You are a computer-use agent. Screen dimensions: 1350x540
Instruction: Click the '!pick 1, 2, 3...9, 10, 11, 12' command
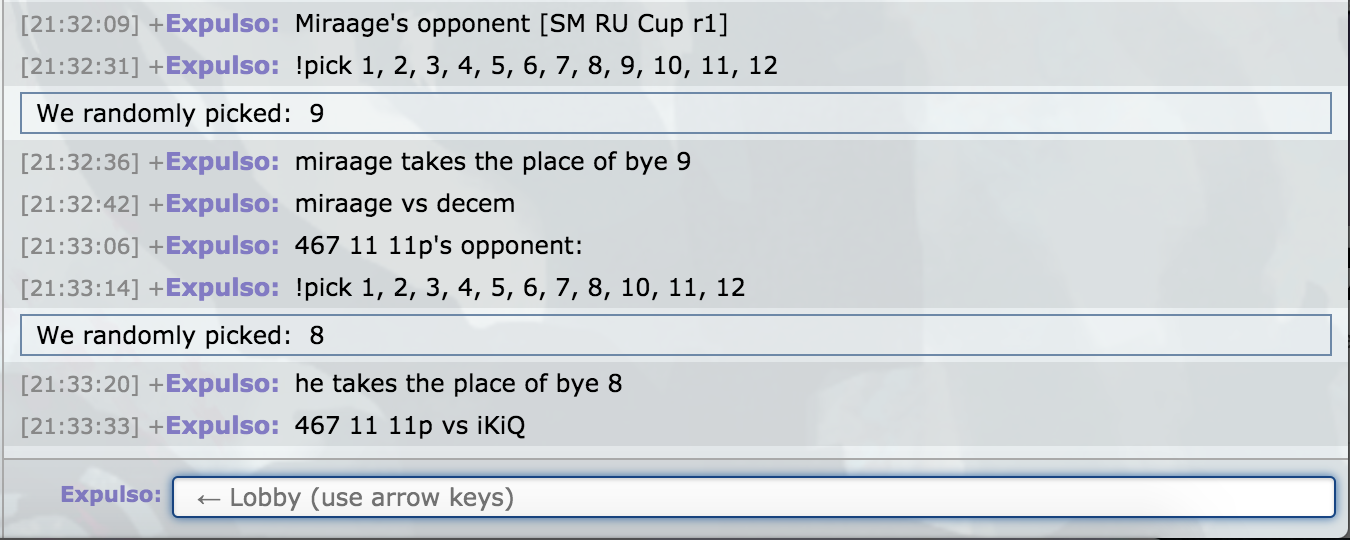[536, 67]
